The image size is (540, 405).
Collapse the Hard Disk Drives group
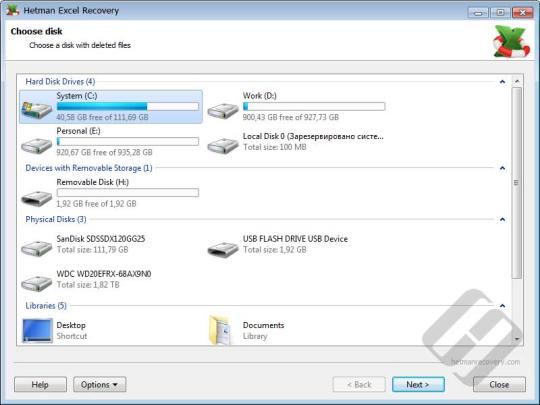(502, 82)
